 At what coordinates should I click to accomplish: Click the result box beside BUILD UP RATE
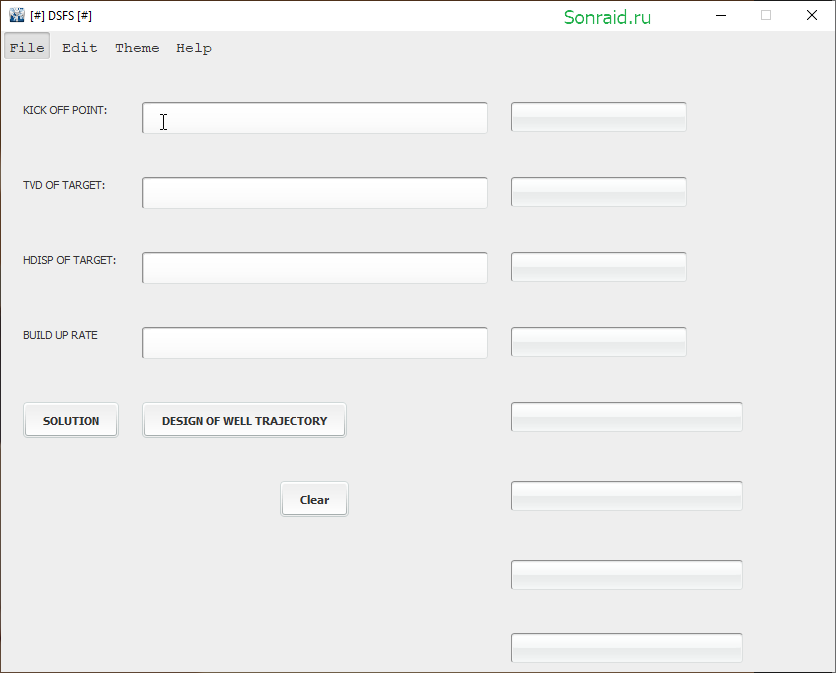pyautogui.click(x=599, y=342)
